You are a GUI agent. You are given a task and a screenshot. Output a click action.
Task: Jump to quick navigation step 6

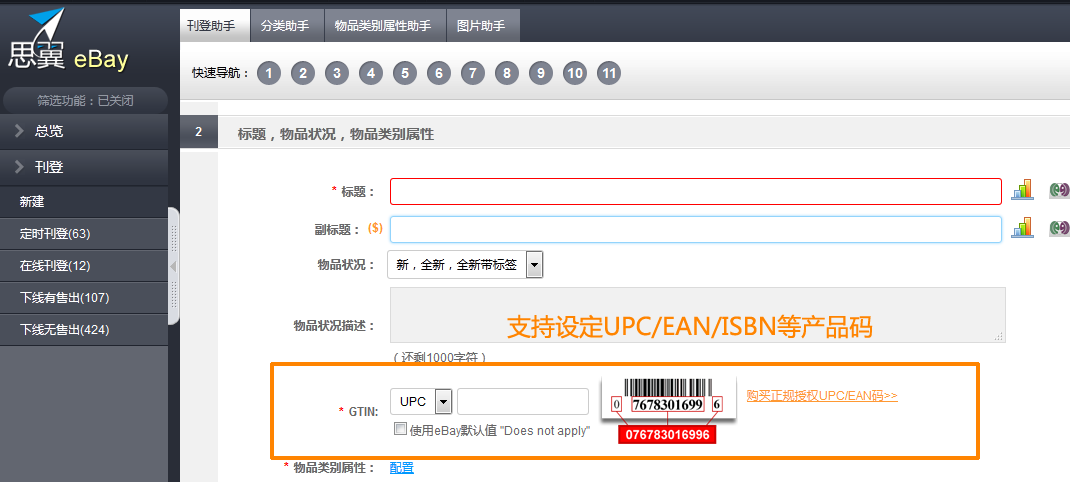click(x=439, y=73)
